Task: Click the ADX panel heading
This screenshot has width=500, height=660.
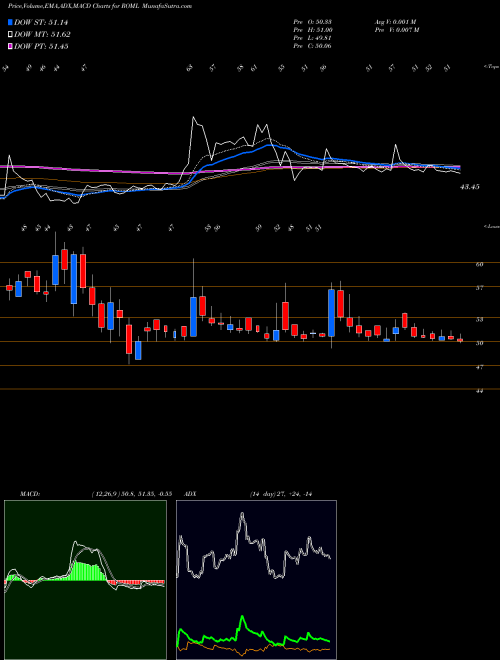Action: (190, 494)
